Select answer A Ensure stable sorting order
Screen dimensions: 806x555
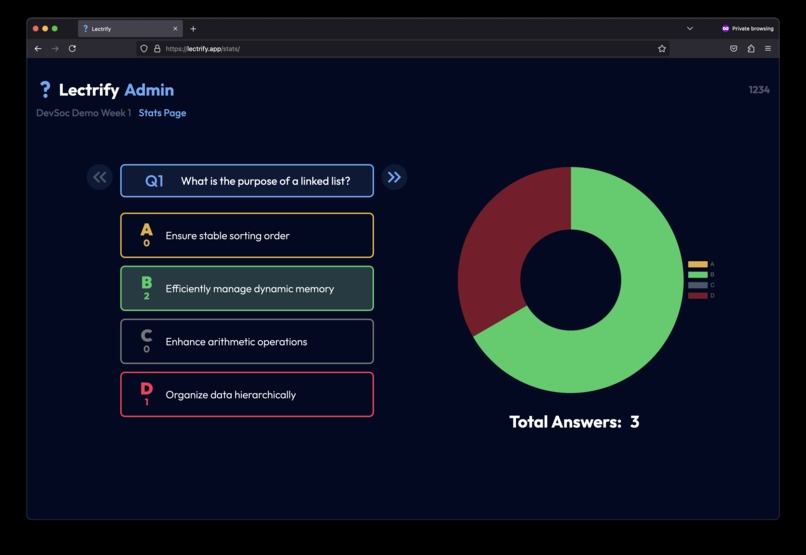click(x=247, y=235)
